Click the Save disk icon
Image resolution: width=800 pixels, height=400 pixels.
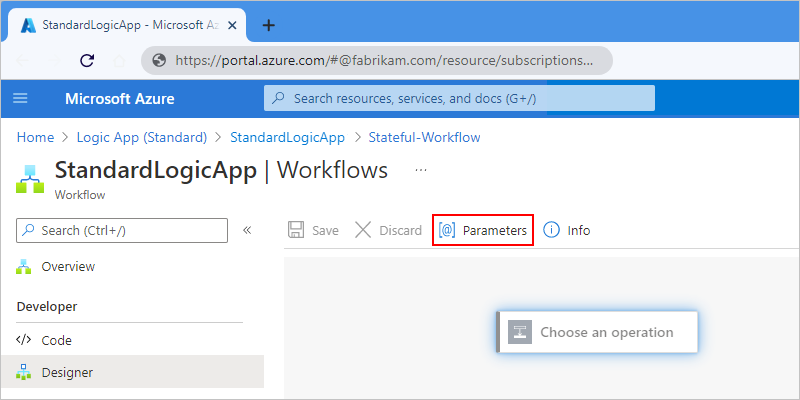pyautogui.click(x=296, y=231)
